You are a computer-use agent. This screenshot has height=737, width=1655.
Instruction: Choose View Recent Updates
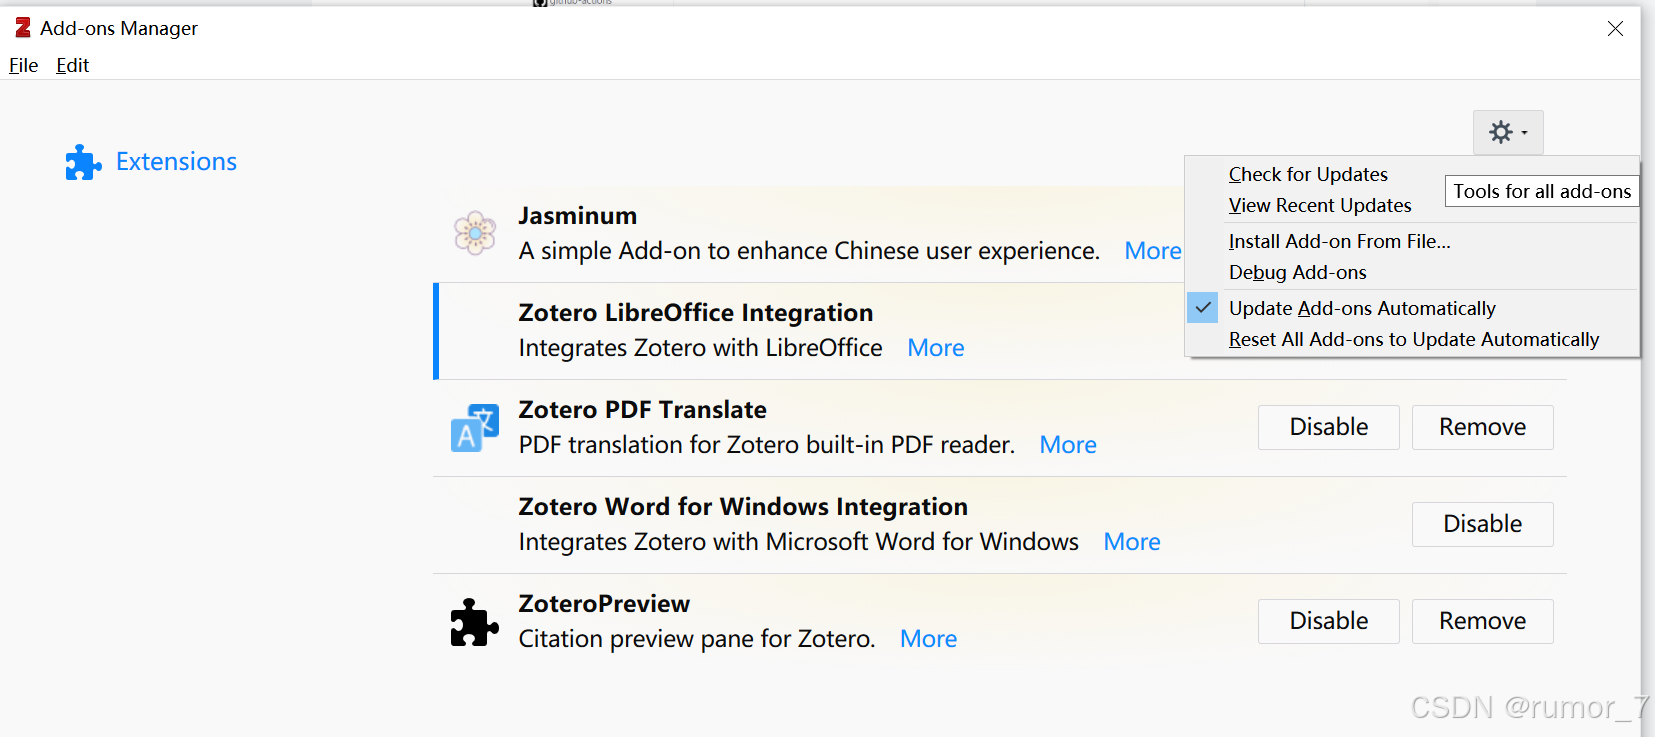point(1319,205)
